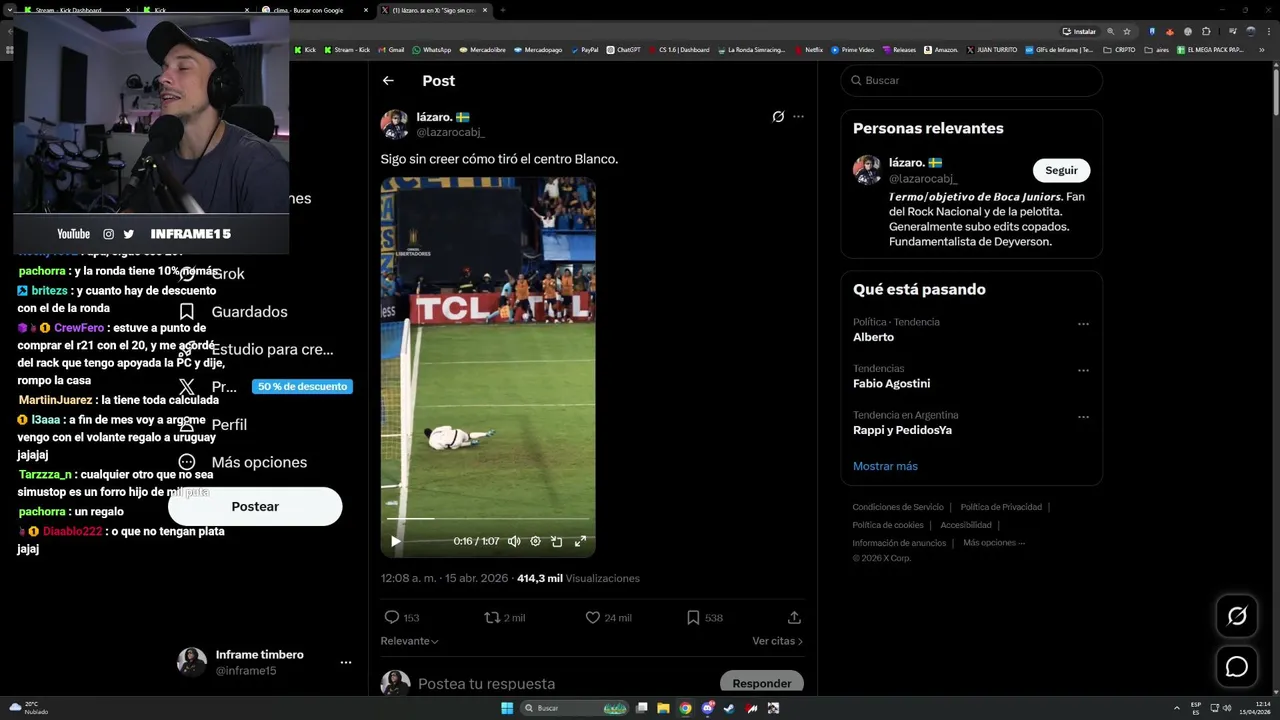This screenshot has width=1280, height=720.
Task: Show hidden system tray icons
Action: click(x=1176, y=708)
